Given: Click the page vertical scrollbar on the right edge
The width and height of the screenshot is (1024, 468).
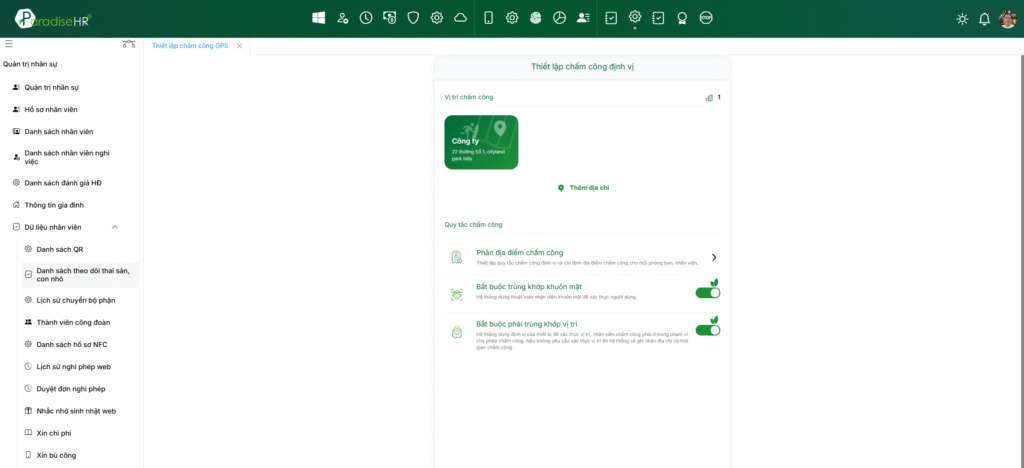Looking at the screenshot, I should 1021,261.
